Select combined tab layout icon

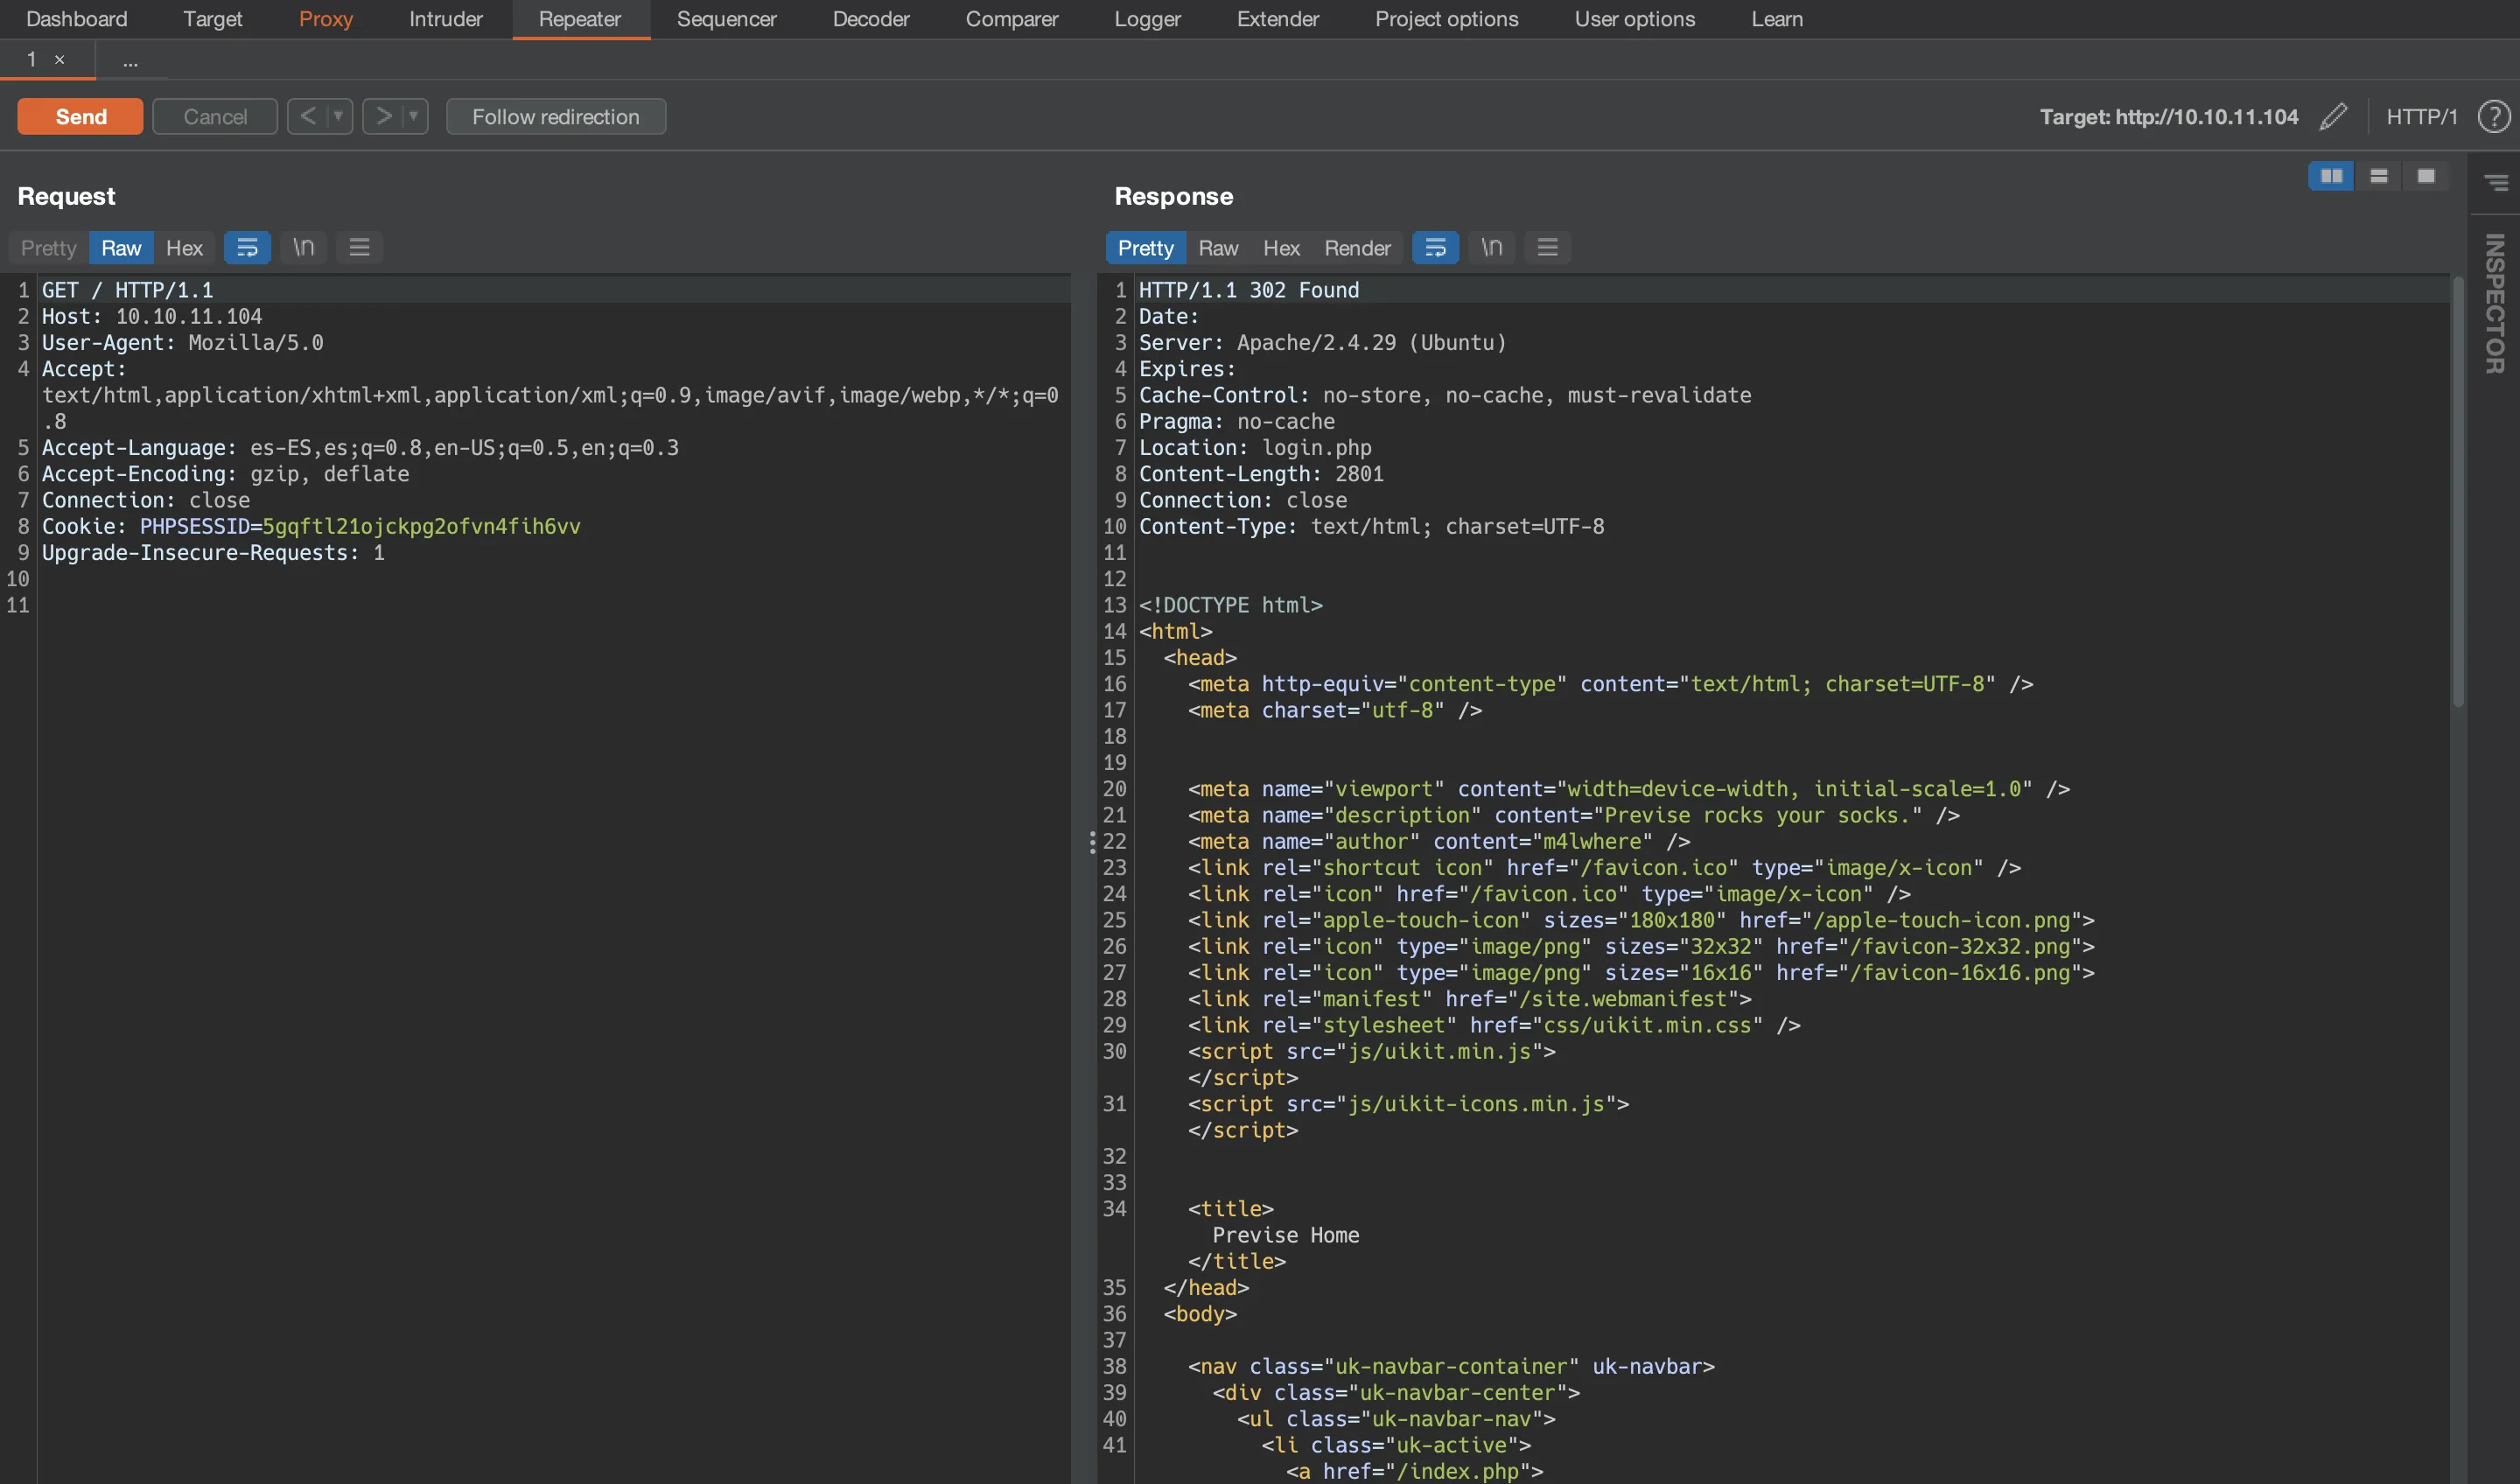pos(2426,176)
